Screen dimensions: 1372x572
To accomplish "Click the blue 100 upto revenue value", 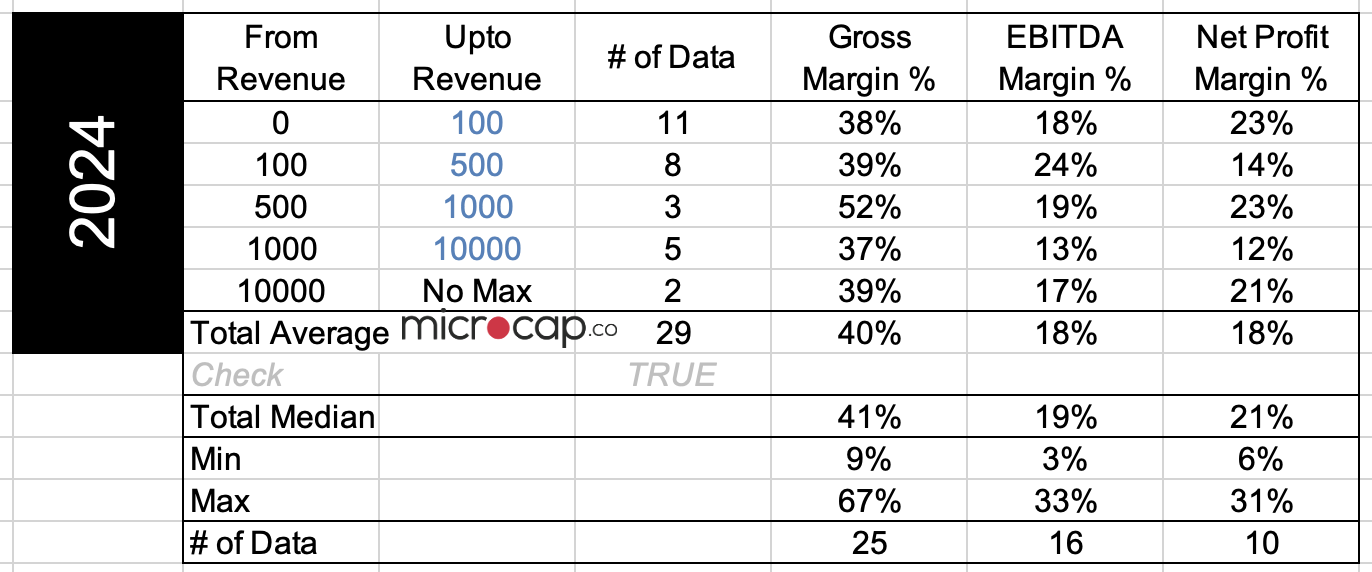I will [x=477, y=123].
